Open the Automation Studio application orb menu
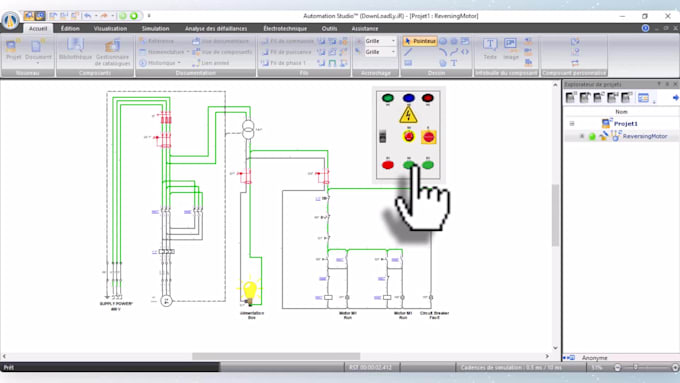This screenshot has height=383, width=680. [10, 20]
